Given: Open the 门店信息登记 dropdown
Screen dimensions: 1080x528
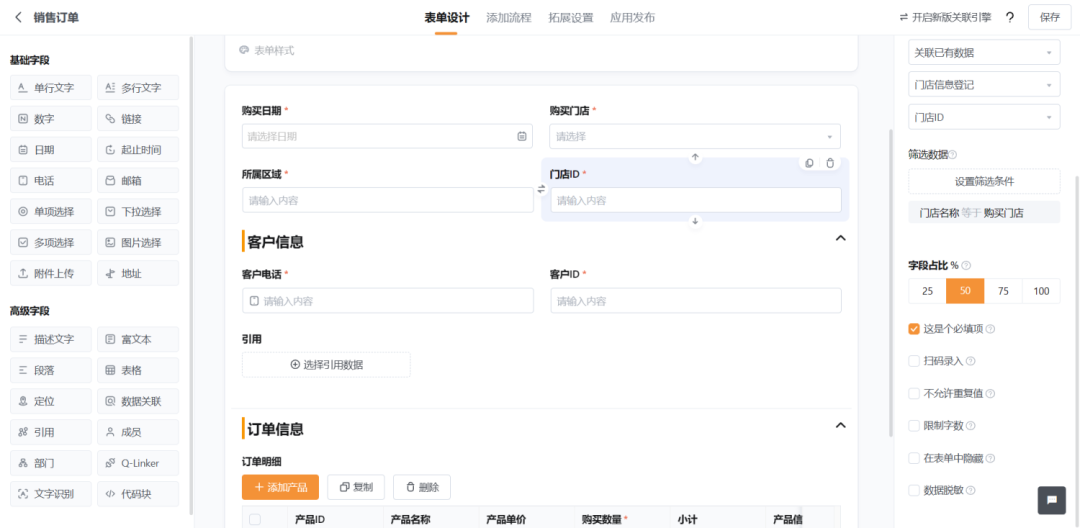Looking at the screenshot, I should (984, 85).
